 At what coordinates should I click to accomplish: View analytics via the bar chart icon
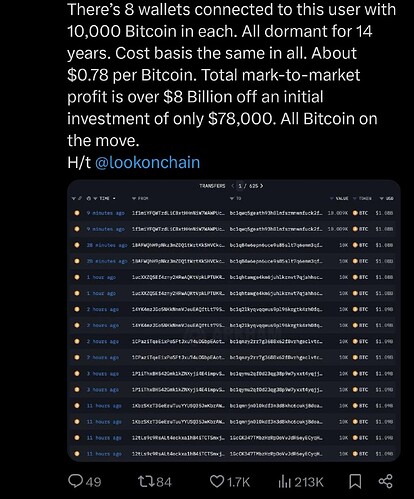[284, 481]
